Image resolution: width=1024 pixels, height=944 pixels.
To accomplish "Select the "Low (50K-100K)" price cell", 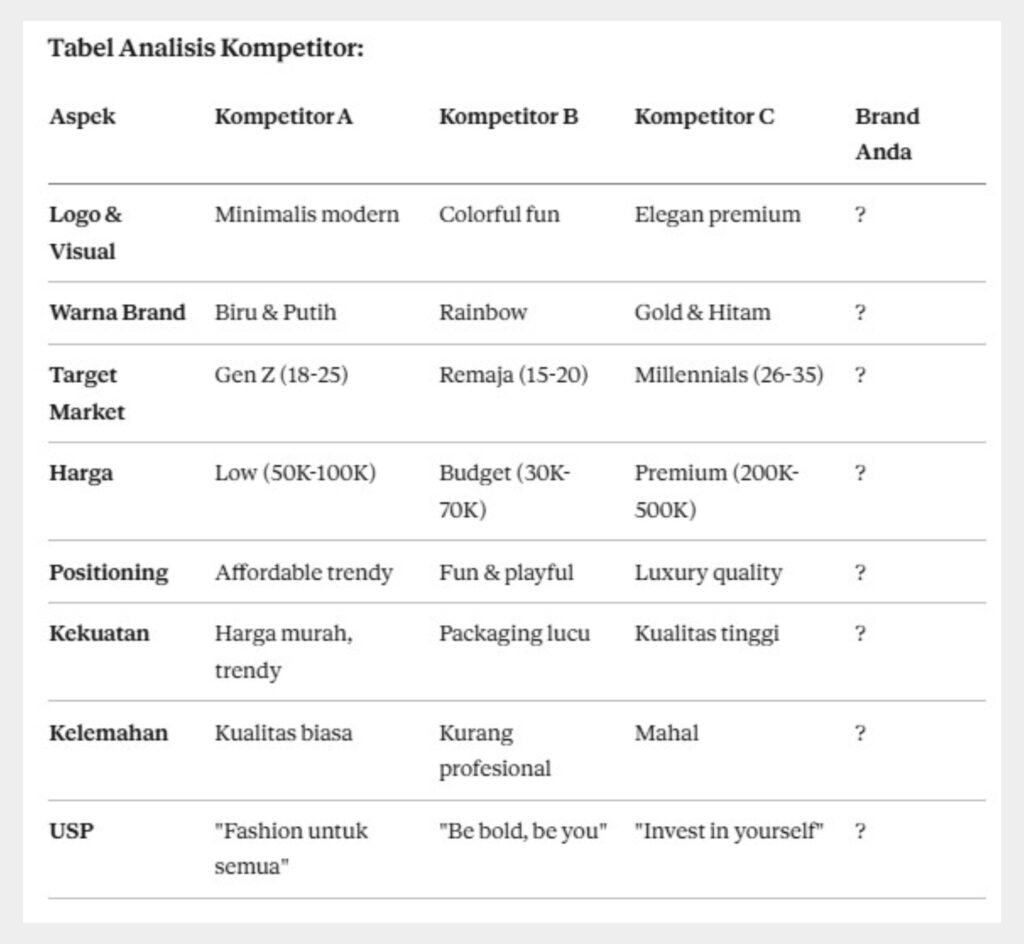I will pyautogui.click(x=295, y=473).
